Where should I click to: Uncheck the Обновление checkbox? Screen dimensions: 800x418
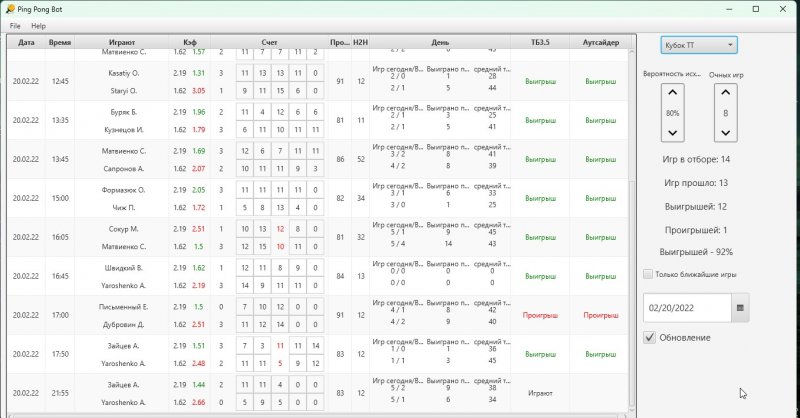tap(649, 337)
